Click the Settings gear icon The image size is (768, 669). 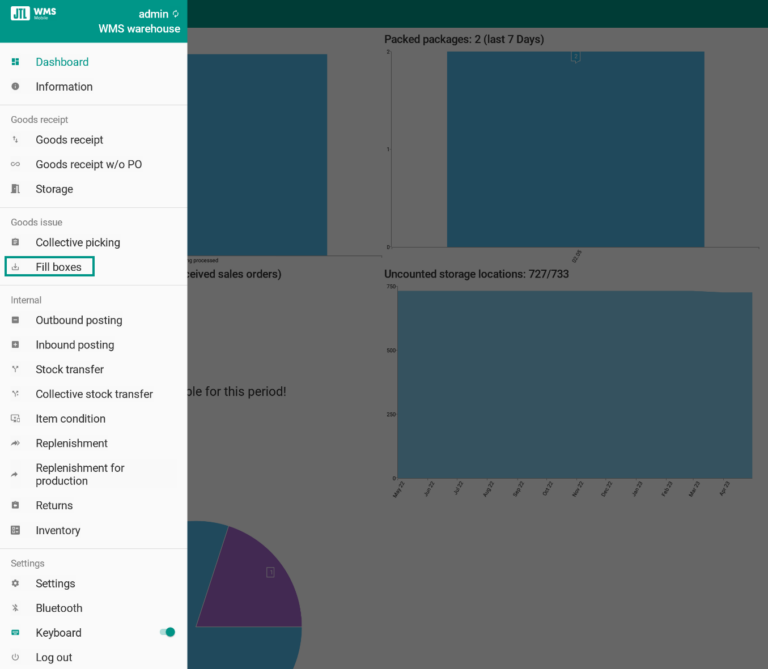point(15,583)
